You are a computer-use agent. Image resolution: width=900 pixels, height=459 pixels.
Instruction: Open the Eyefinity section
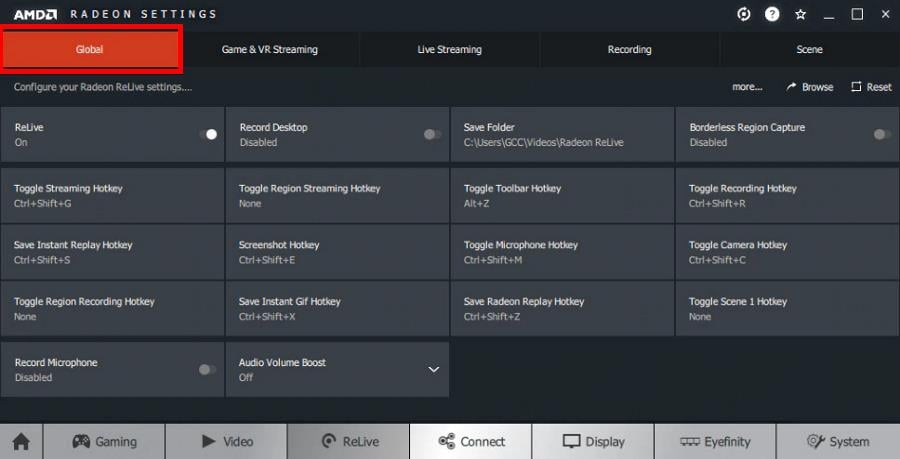pyautogui.click(x=714, y=441)
